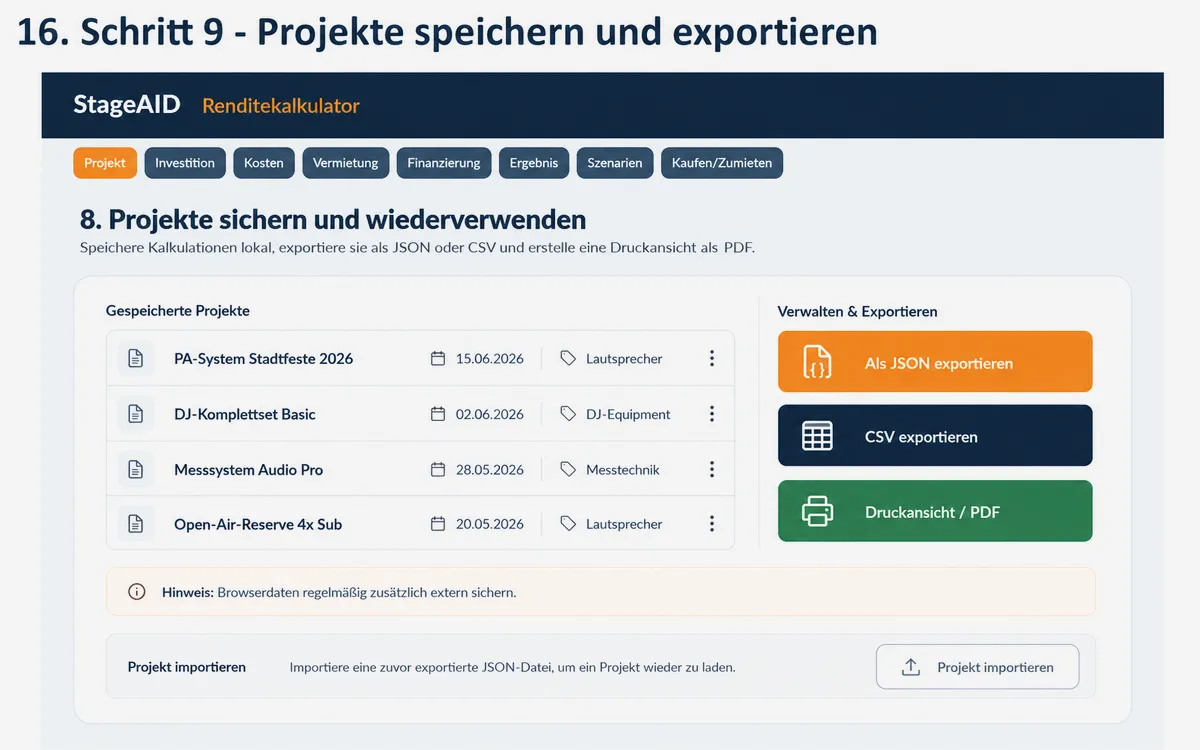Click the CSV table grid icon

(817, 436)
